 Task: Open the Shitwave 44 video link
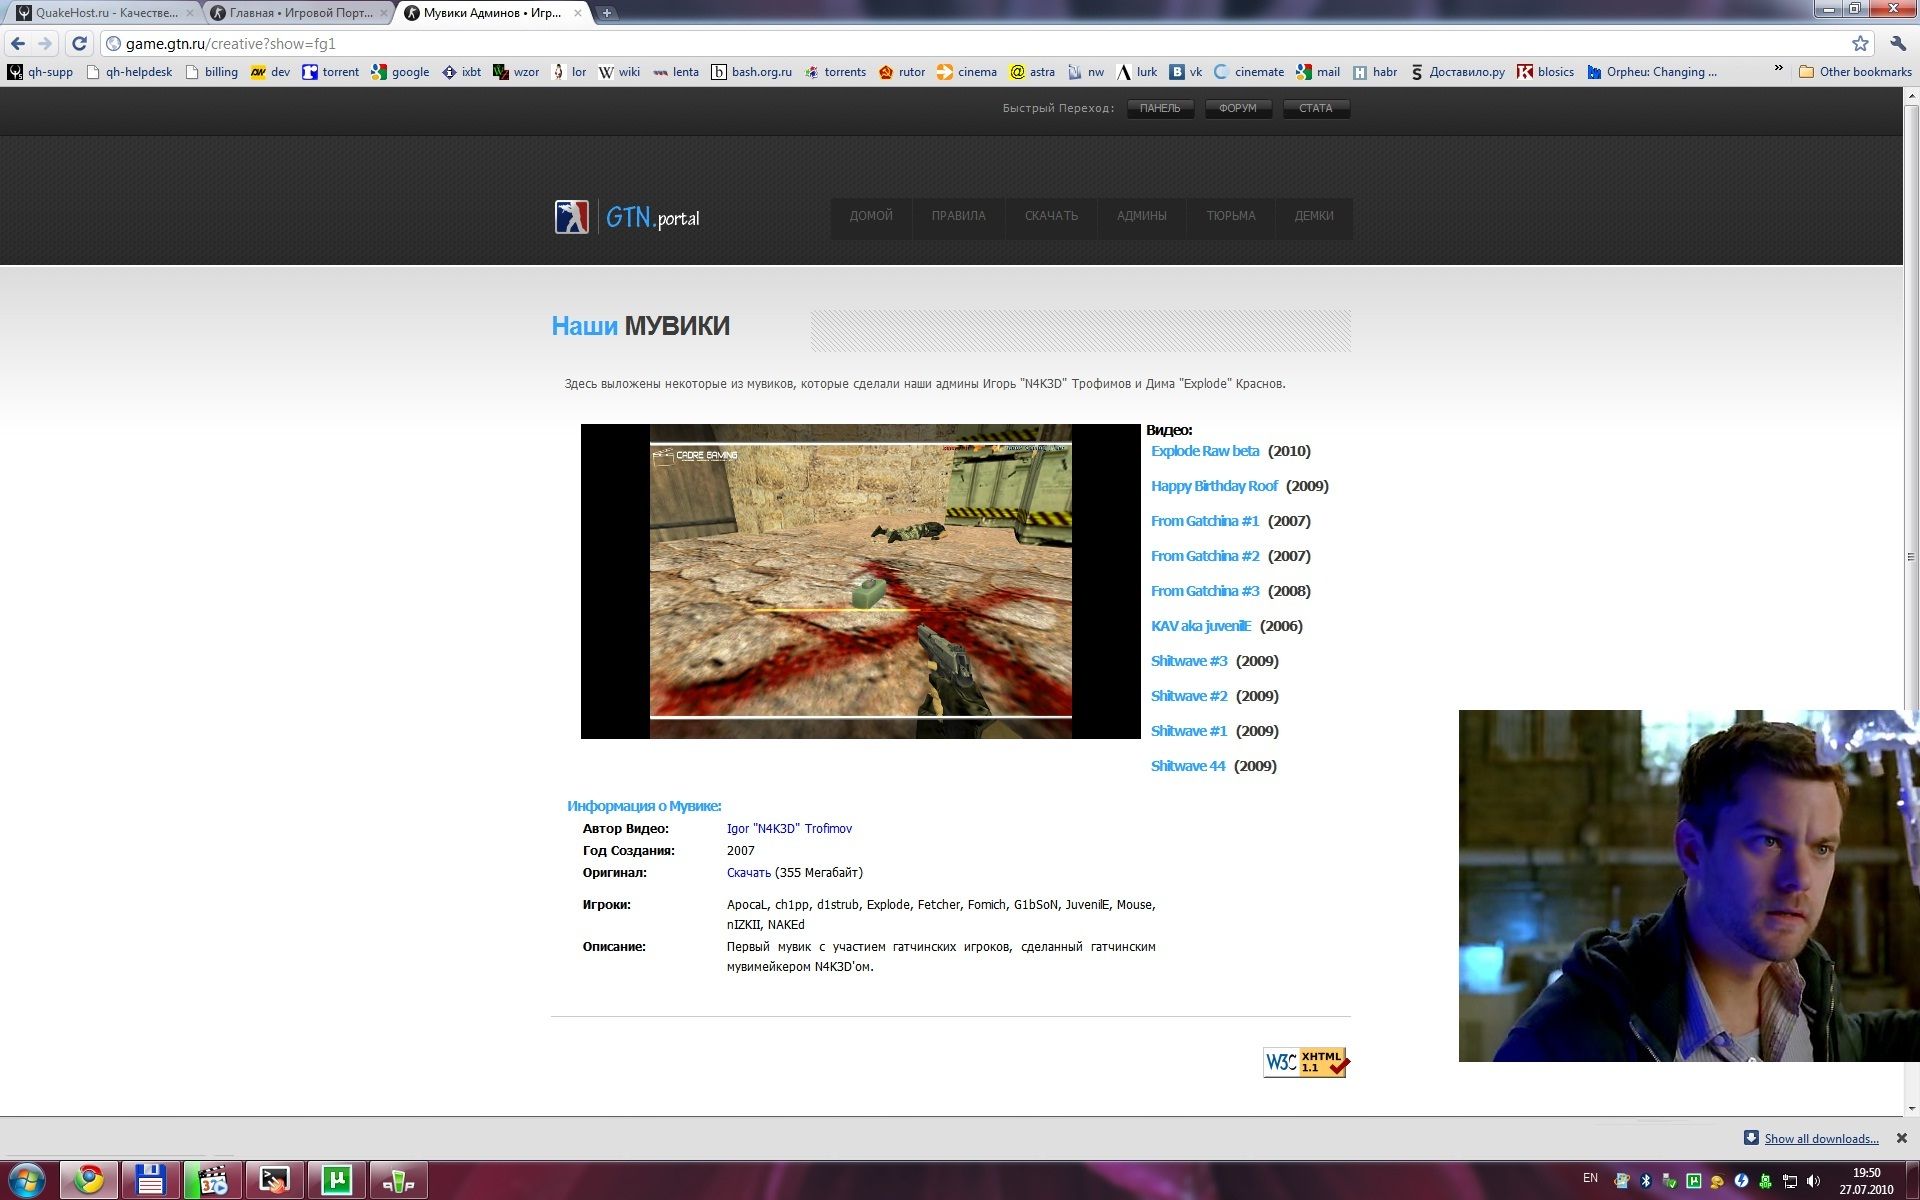[x=1188, y=766]
